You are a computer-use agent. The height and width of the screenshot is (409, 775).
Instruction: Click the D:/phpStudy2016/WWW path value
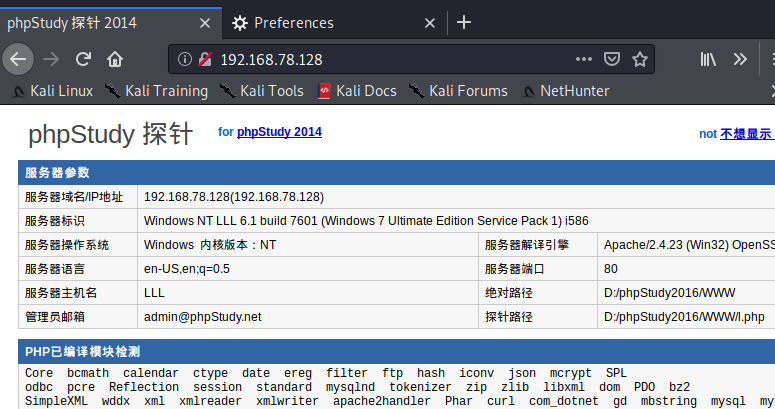(x=669, y=293)
